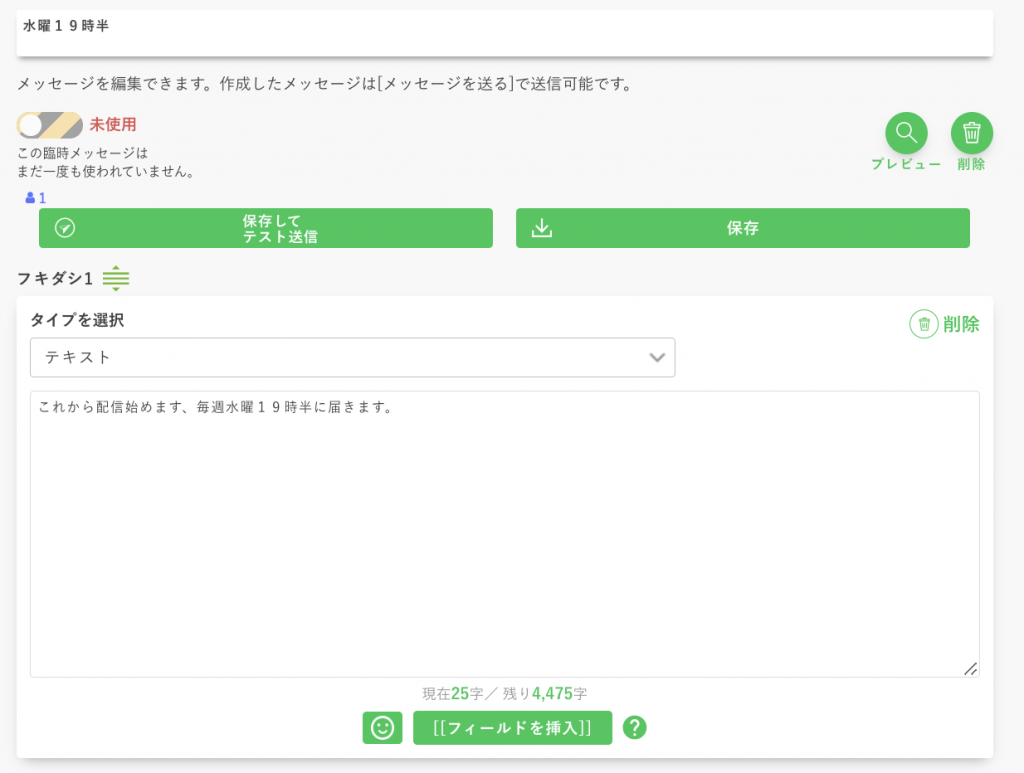Click the checkmark icon on the test send button

tap(63, 227)
